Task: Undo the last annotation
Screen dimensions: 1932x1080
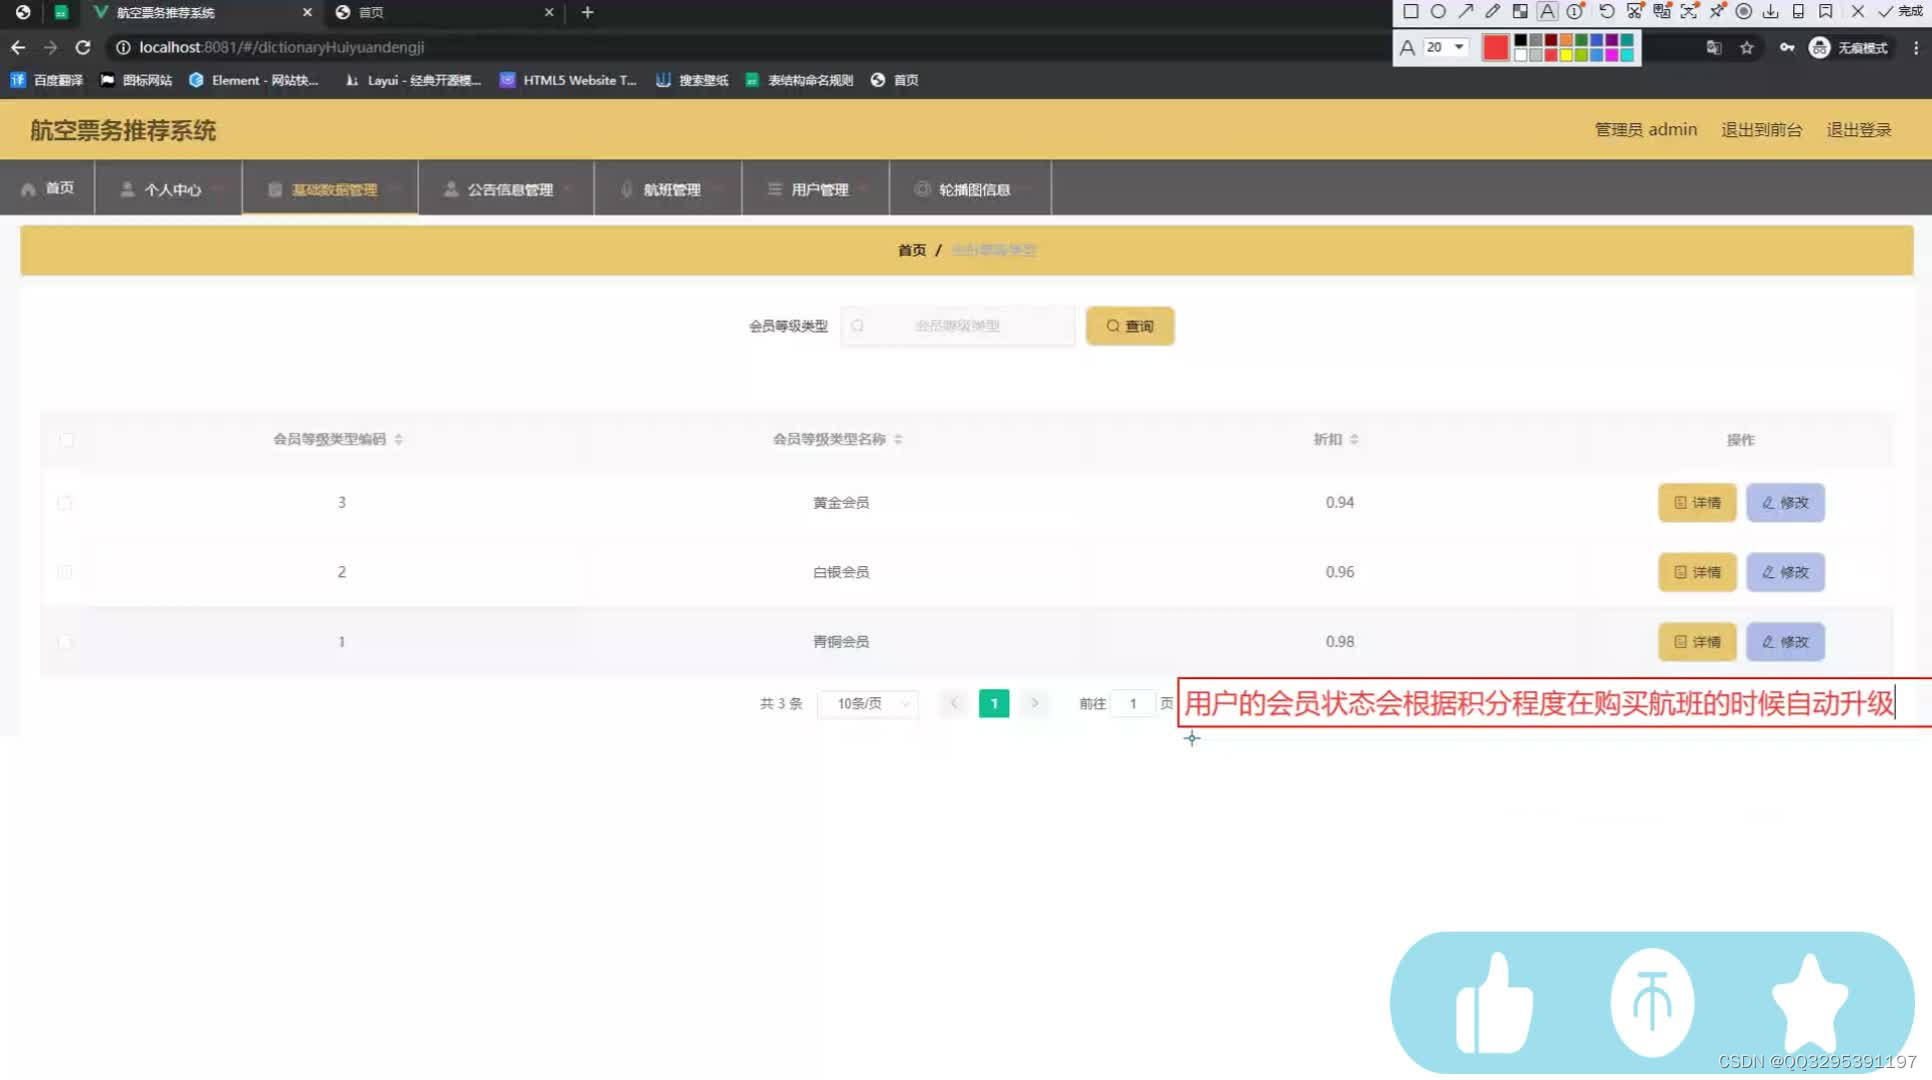Action: [1607, 12]
